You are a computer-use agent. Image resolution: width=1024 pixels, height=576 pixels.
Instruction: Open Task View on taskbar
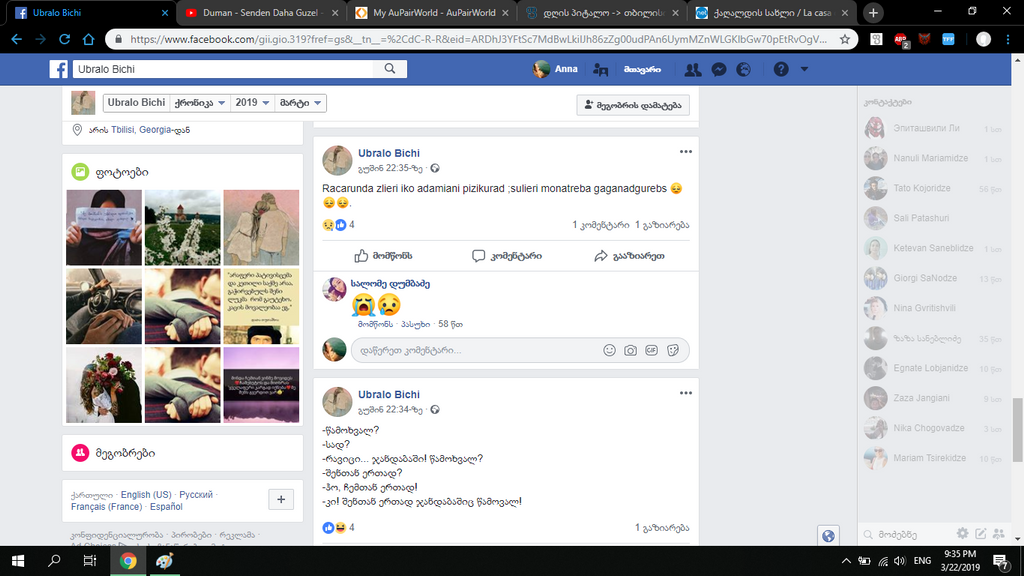(89, 561)
